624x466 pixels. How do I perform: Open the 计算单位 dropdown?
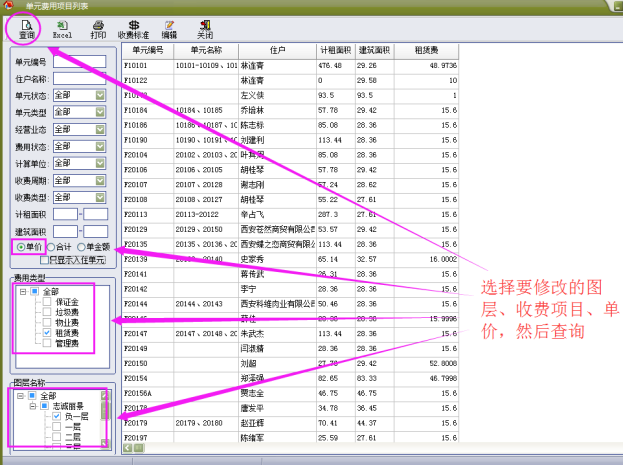click(x=100, y=164)
